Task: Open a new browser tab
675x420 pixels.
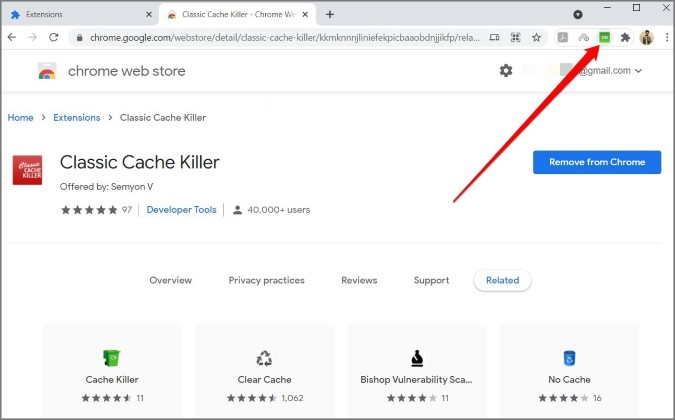Action: tap(330, 14)
